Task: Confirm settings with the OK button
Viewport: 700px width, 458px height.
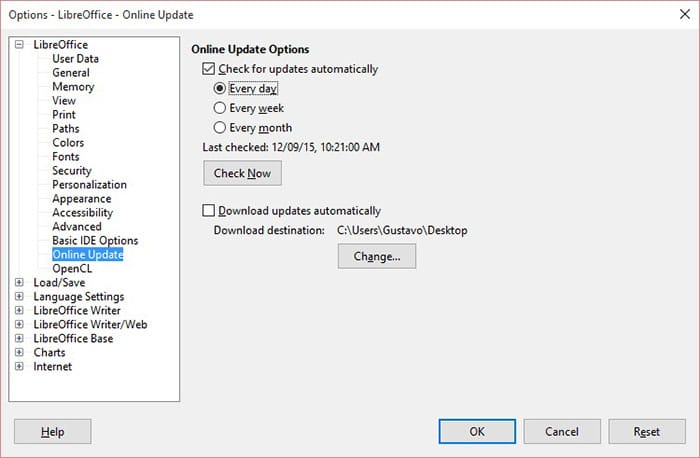Action: pyautogui.click(x=477, y=431)
